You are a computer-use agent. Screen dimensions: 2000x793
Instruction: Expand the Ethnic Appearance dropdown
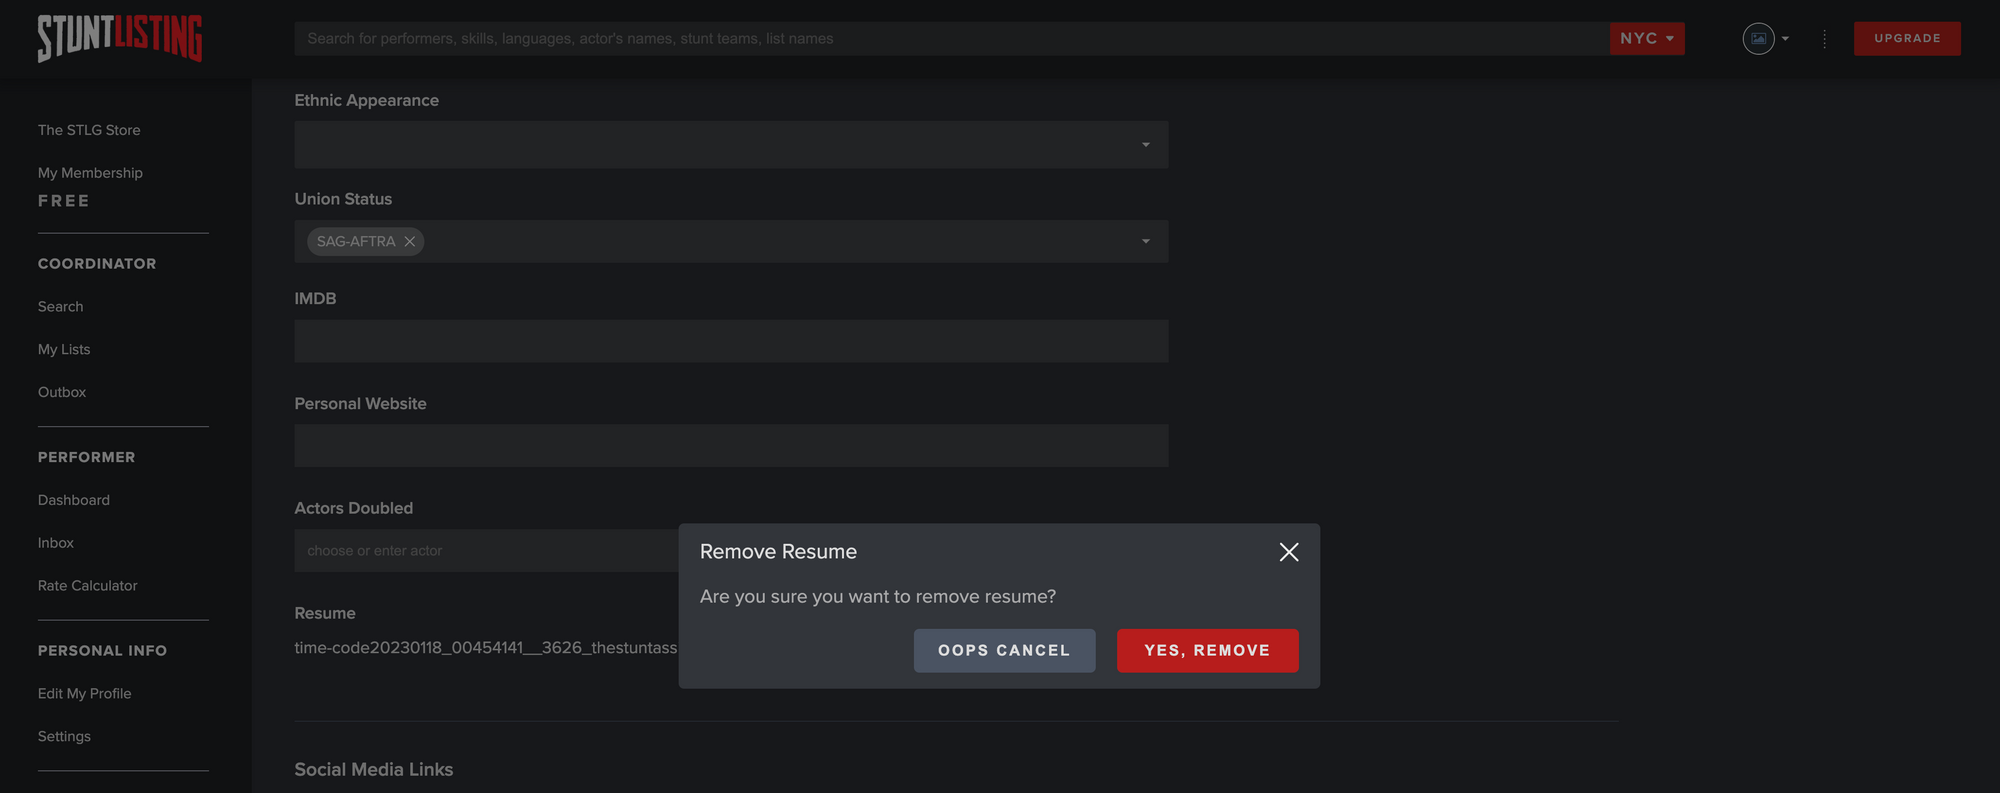point(1146,145)
